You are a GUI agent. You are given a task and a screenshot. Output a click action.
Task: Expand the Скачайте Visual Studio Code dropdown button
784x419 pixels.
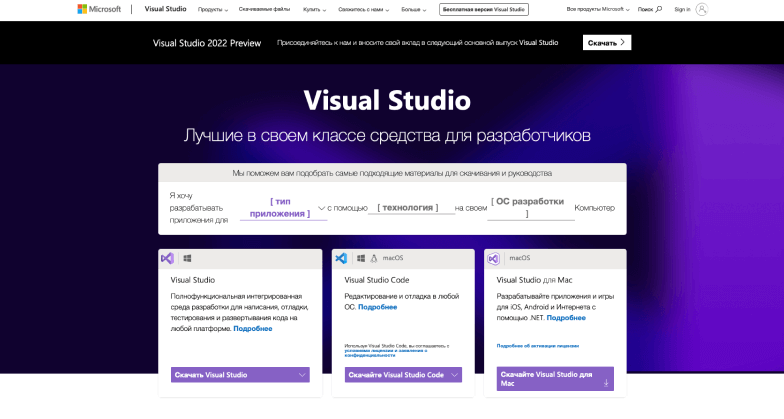403,374
